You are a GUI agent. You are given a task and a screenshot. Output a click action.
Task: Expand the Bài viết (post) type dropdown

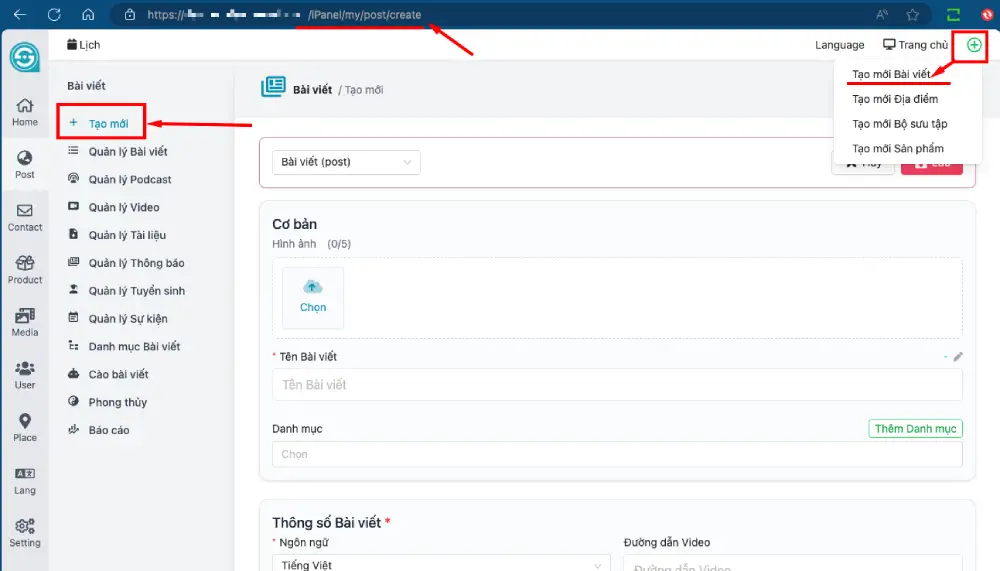pos(346,162)
